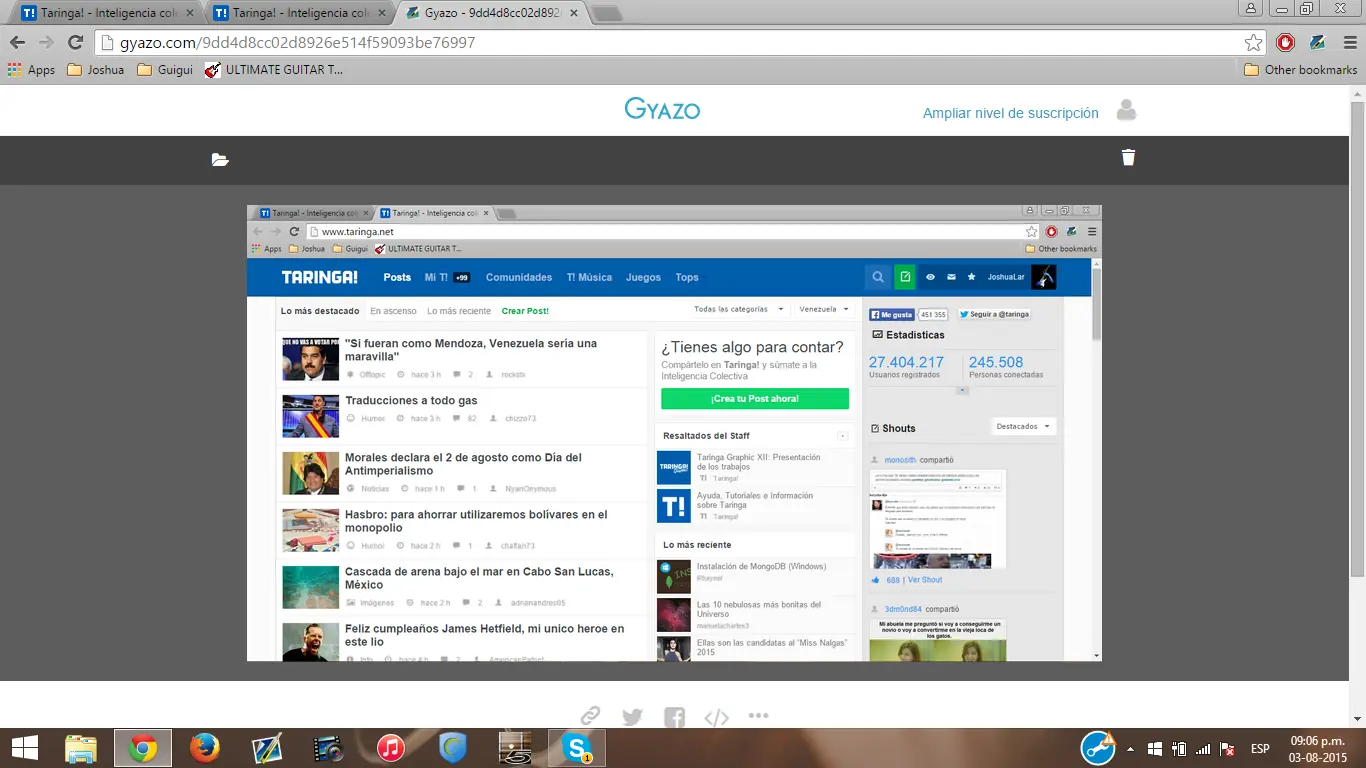
Task: Open the Windows Start button
Action: tap(25, 748)
